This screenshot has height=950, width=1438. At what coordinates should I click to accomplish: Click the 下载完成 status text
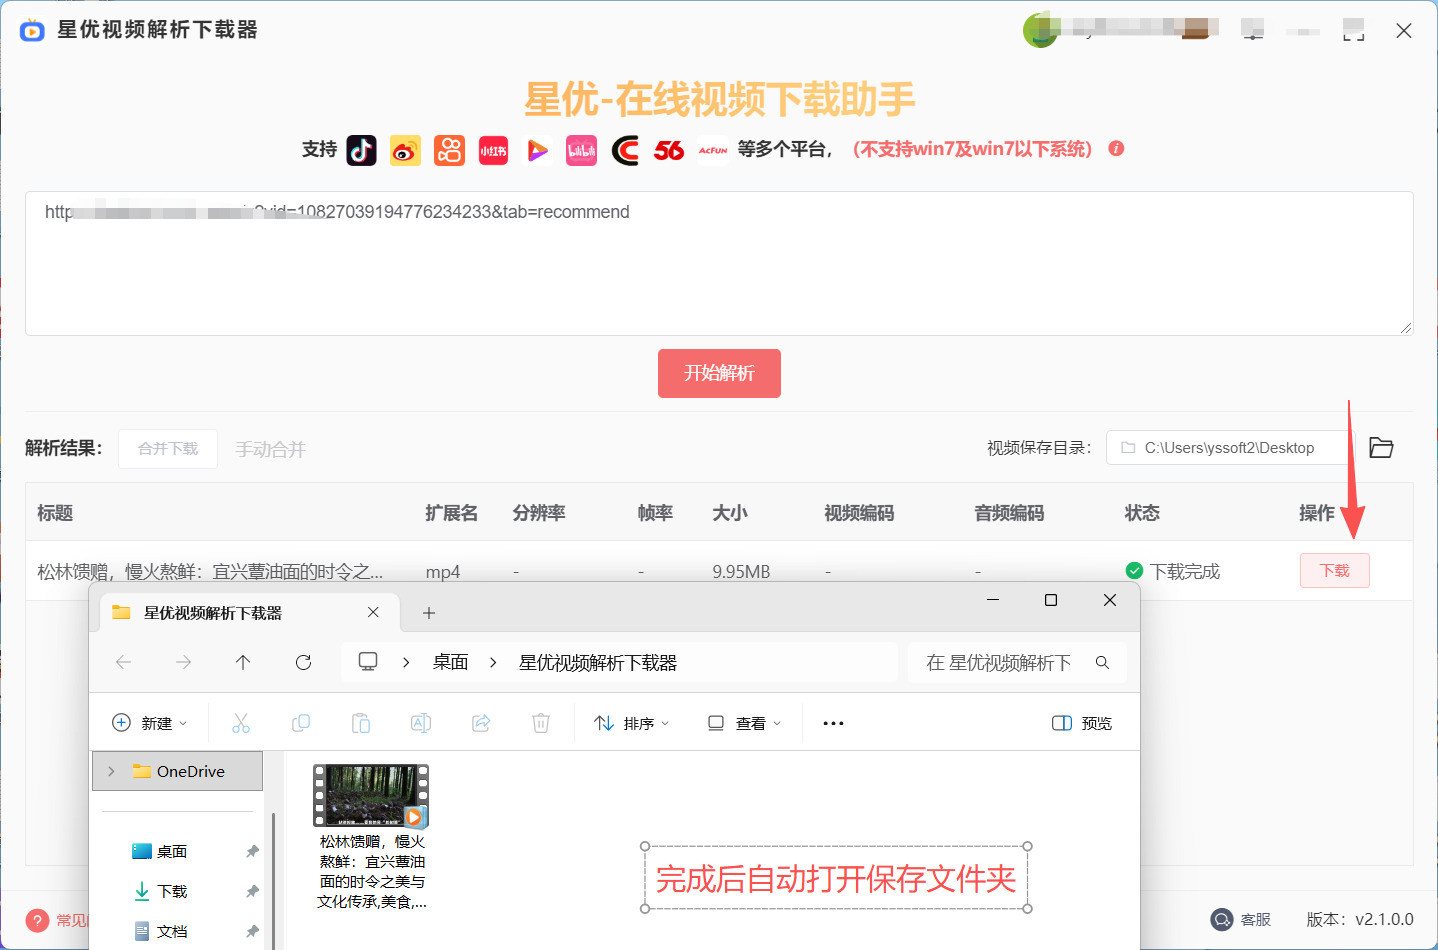point(1184,571)
